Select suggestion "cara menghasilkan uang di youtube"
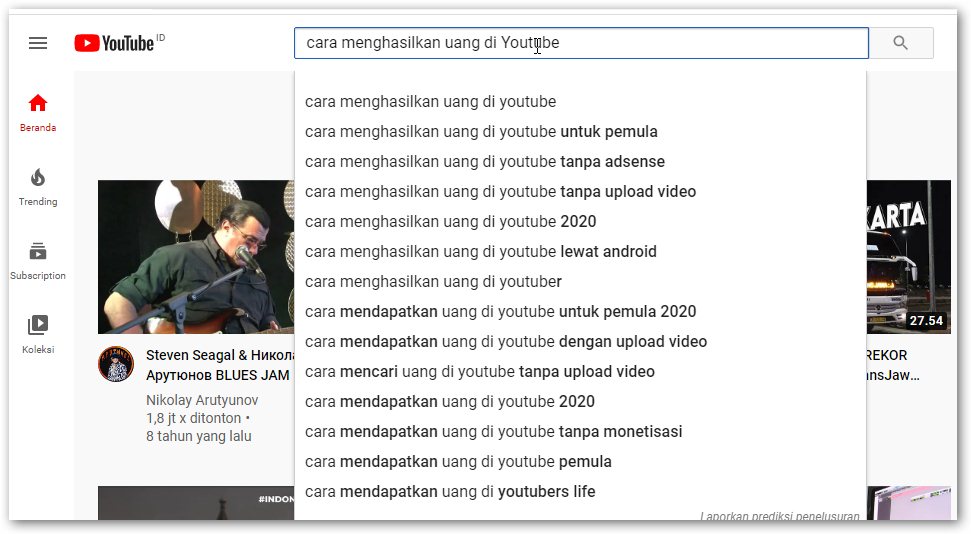 coord(580,101)
